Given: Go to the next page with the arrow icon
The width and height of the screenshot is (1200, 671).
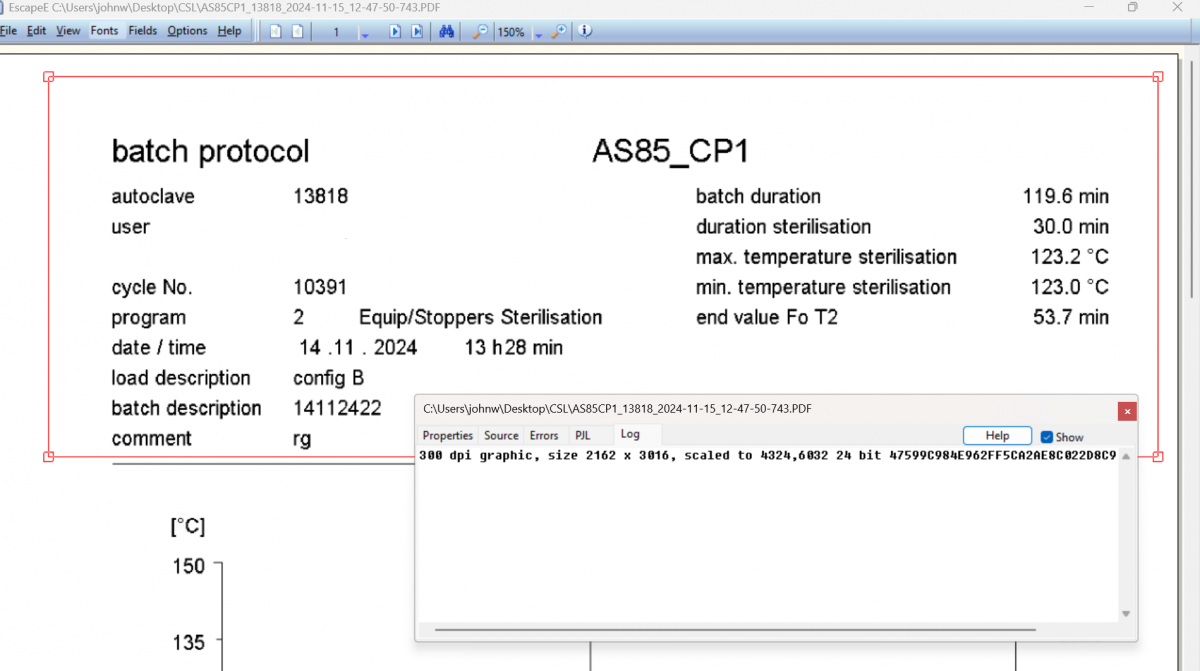Looking at the screenshot, I should [395, 31].
